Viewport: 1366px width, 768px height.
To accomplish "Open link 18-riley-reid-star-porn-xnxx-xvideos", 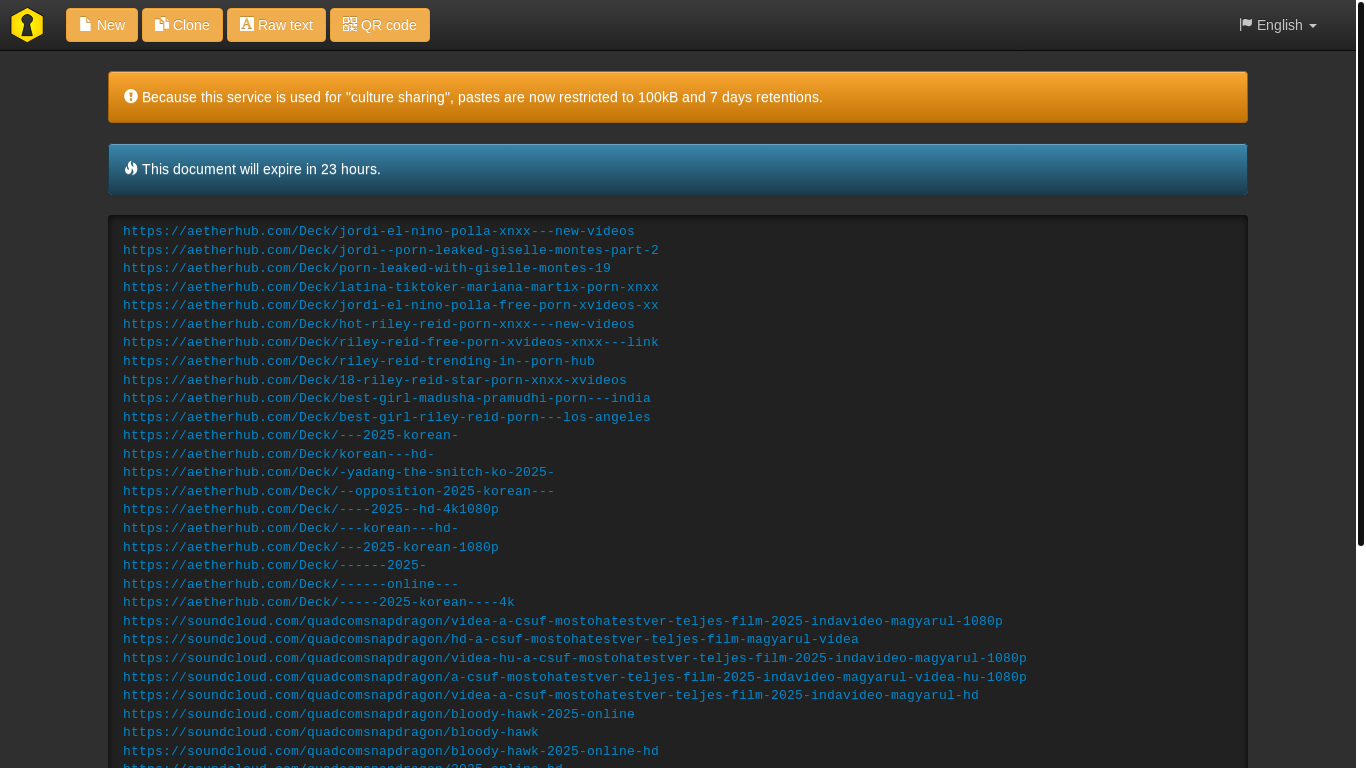I will pyautogui.click(x=375, y=380).
